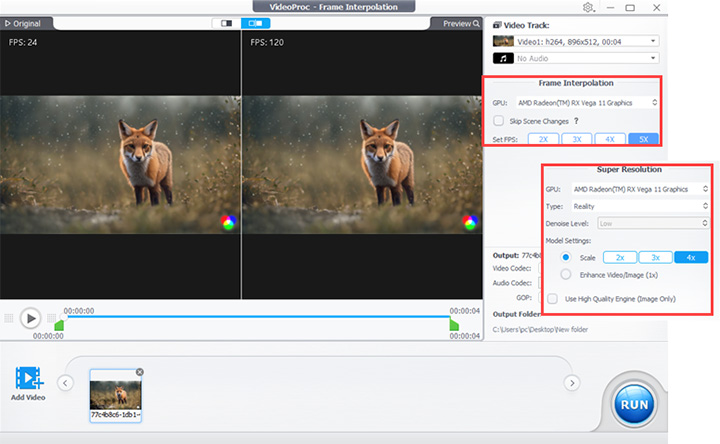720x444 pixels.
Task: Switch to single-pane view icon
Action: click(x=226, y=22)
